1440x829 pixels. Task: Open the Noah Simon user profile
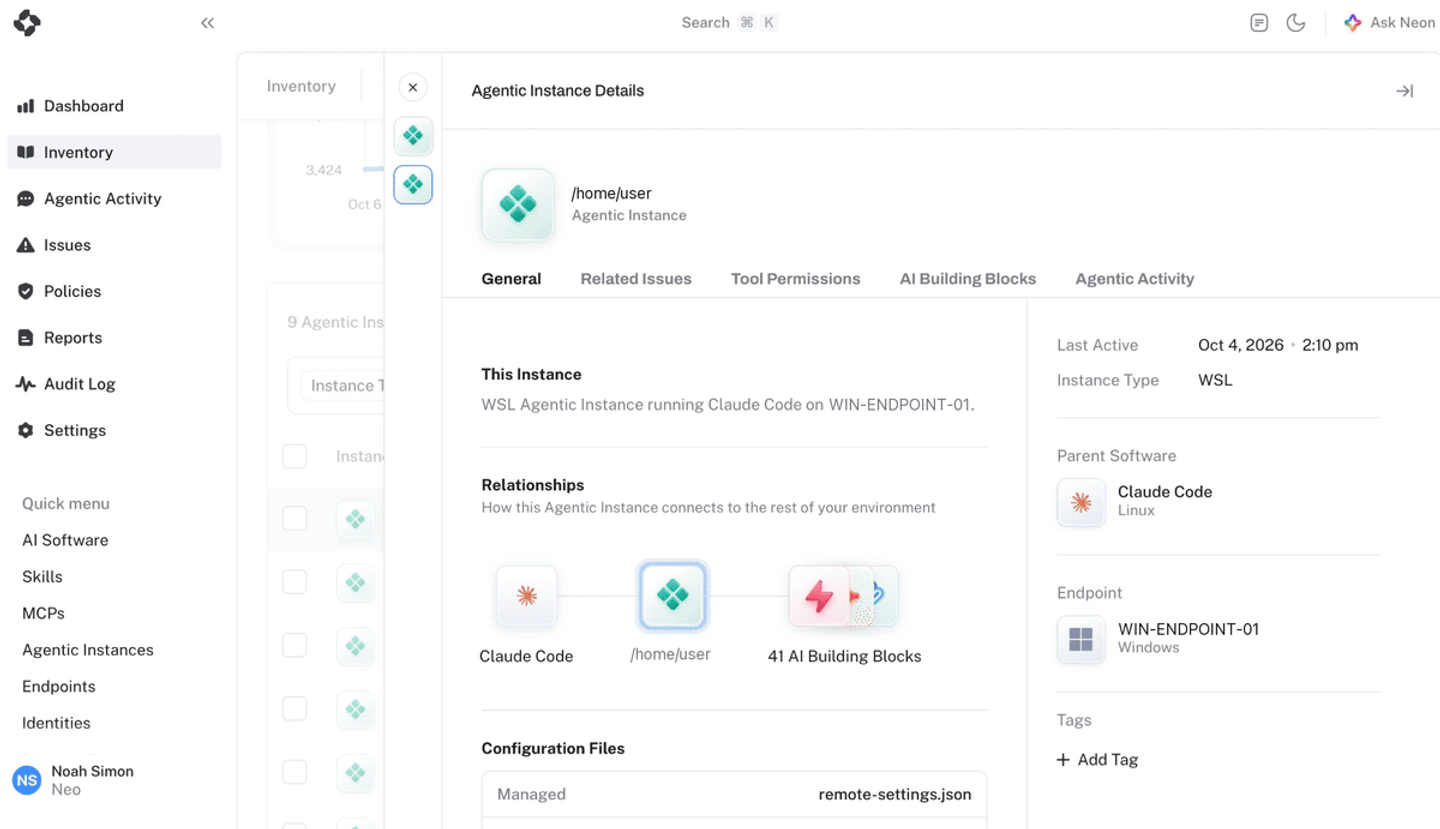click(74, 780)
